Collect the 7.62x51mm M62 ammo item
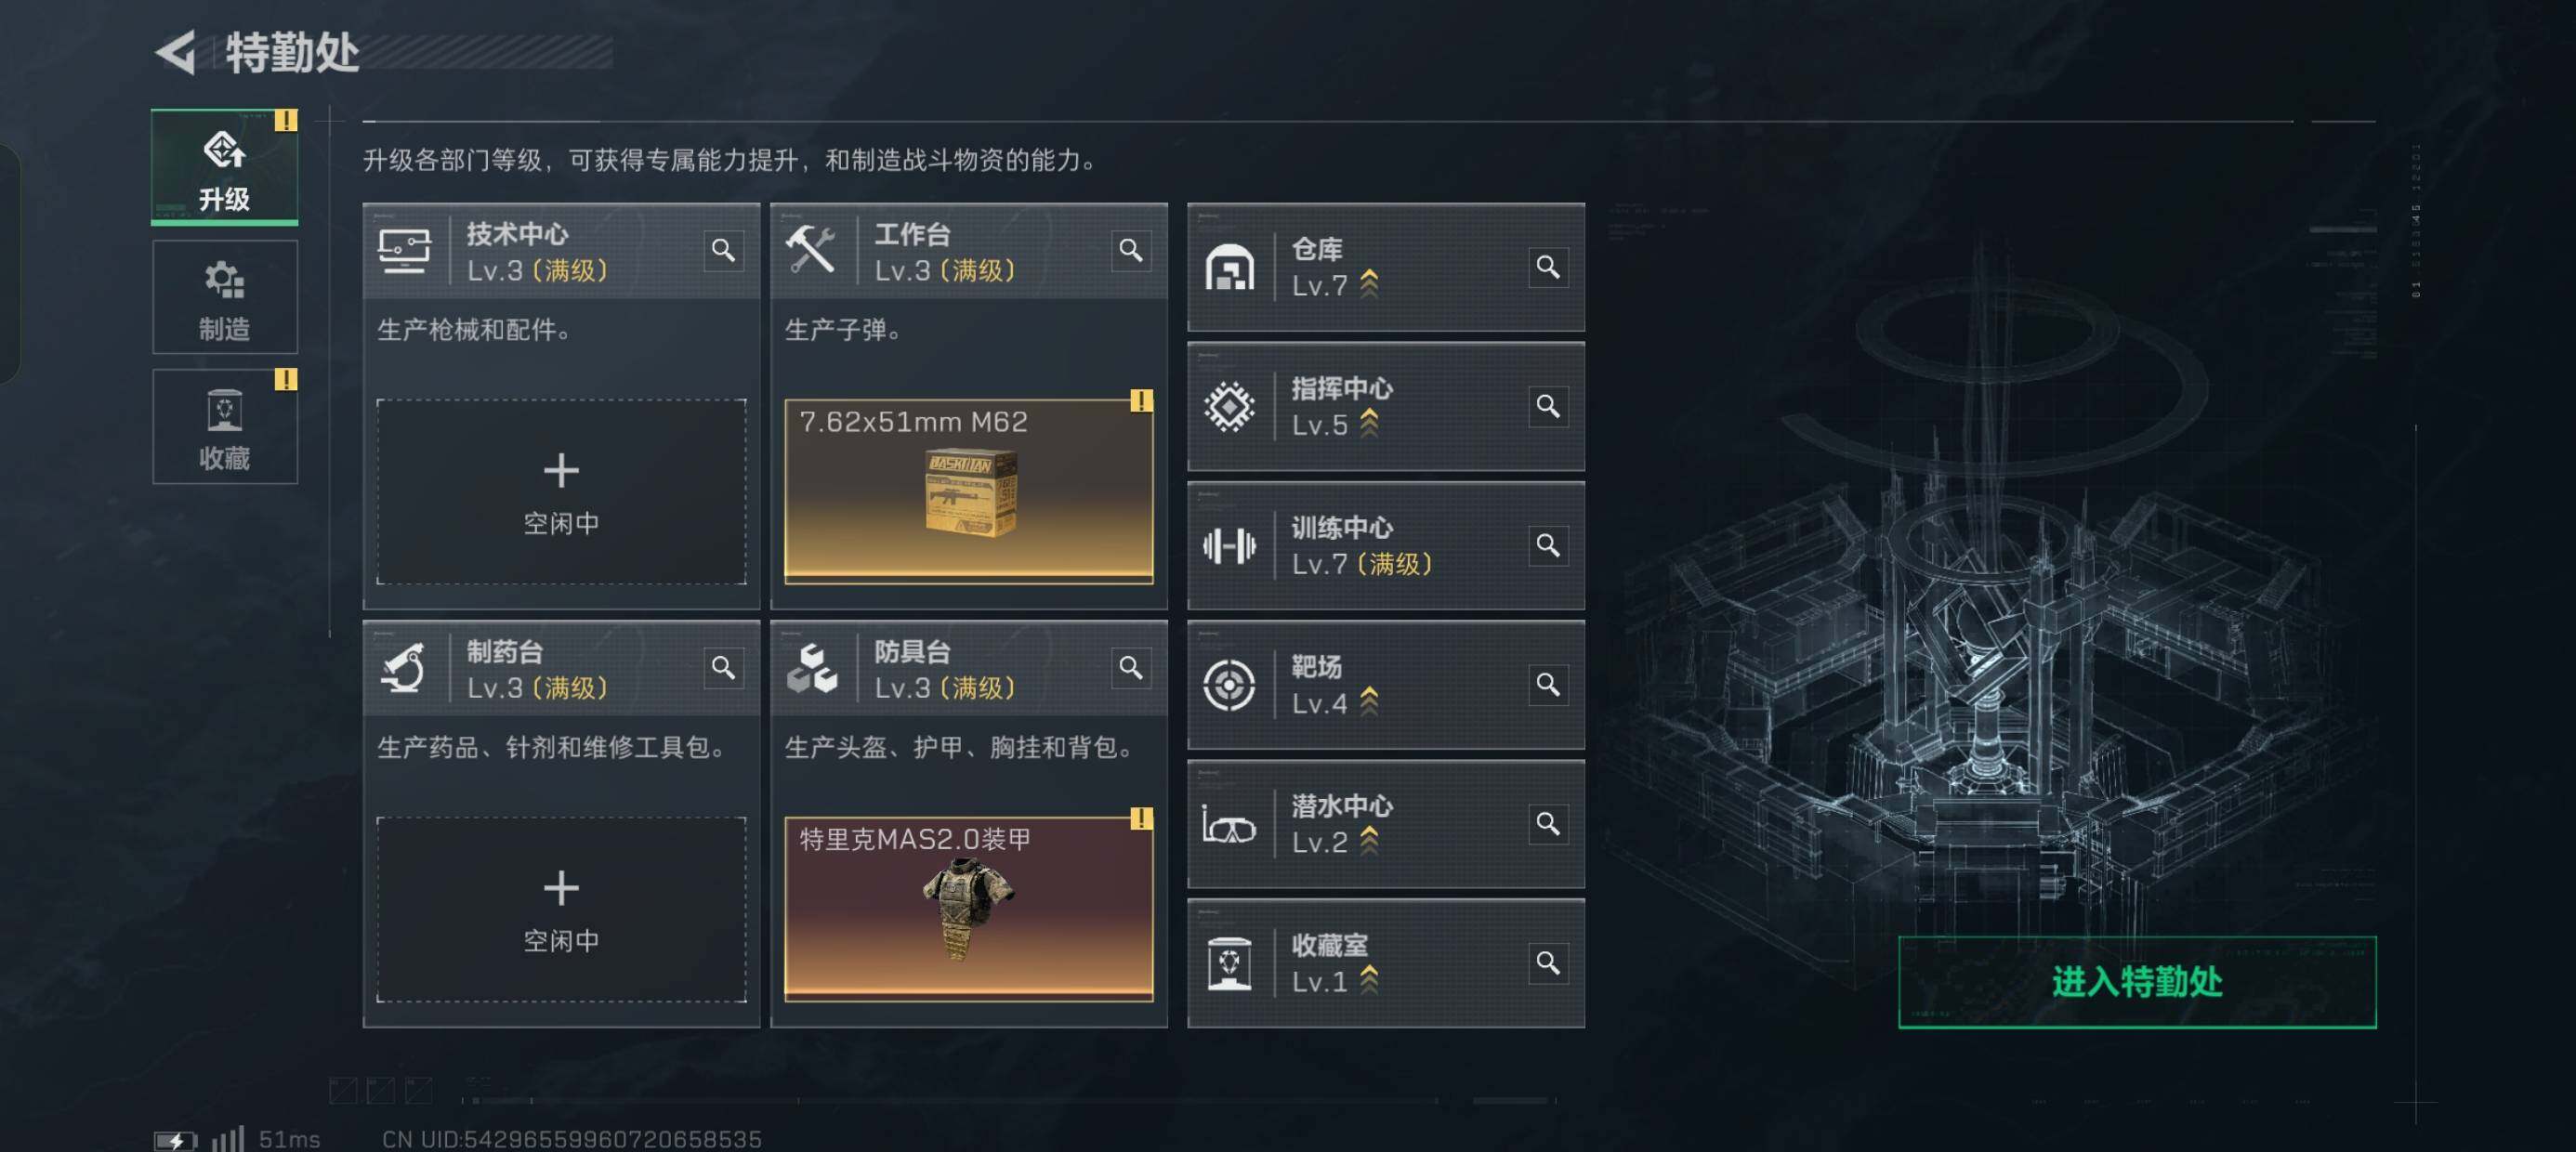The height and width of the screenshot is (1152, 2576). [x=968, y=491]
